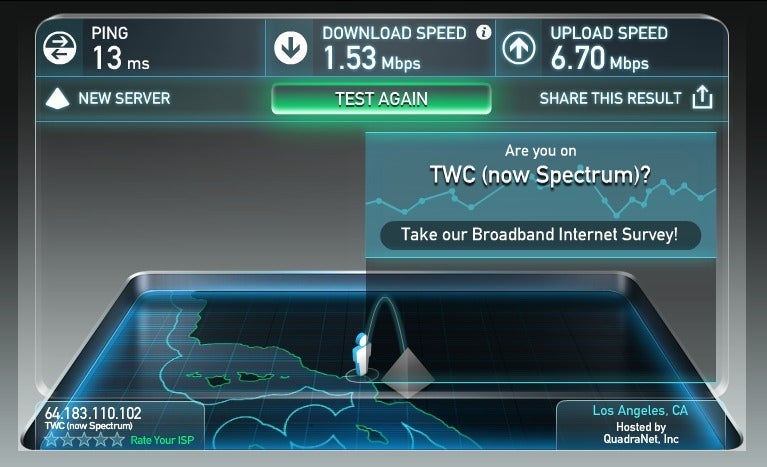
Task: Rate ISP with the first star
Action: pyautogui.click(x=51, y=440)
